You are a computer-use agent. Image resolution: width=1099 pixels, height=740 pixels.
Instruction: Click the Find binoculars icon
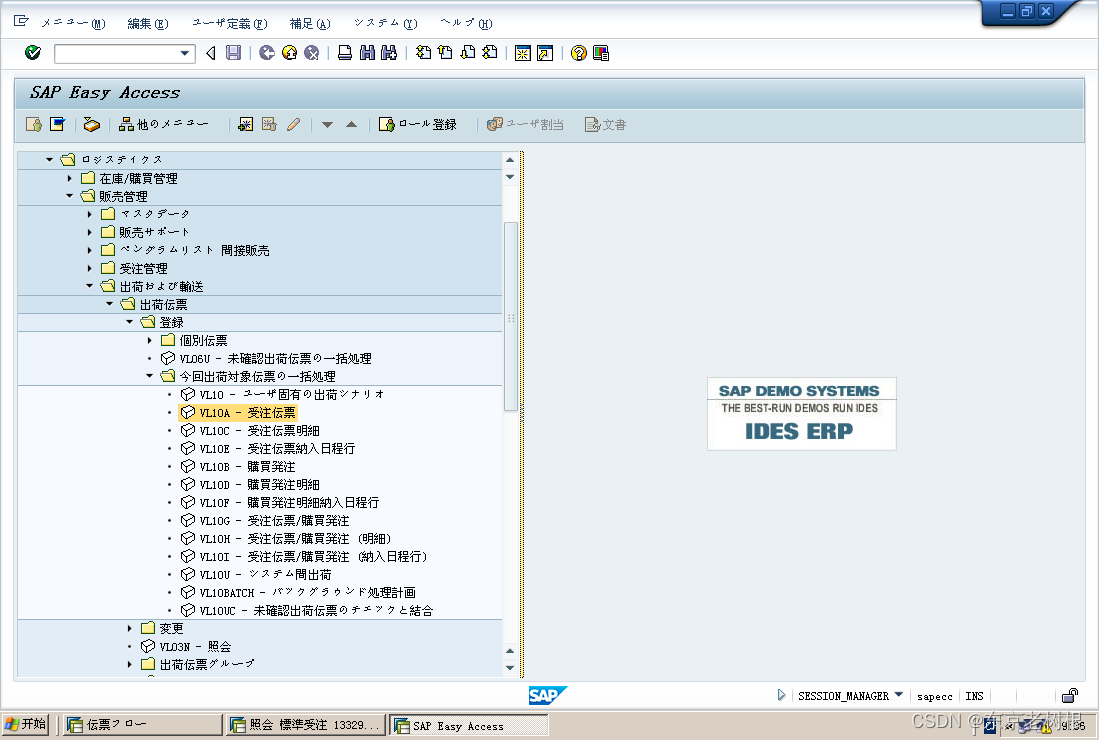[x=367, y=53]
